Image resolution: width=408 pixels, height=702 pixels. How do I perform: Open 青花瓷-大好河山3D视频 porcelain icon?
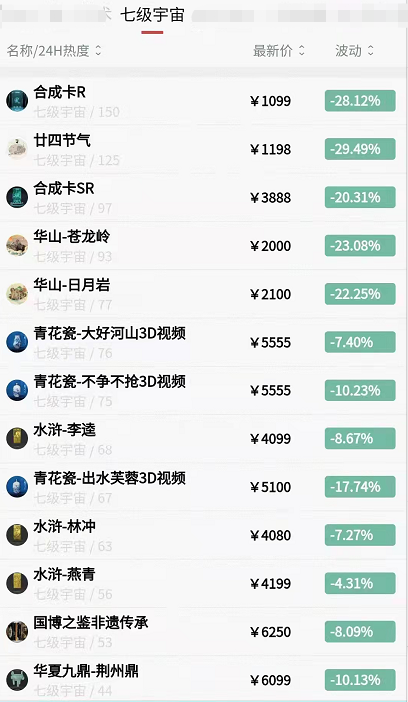pyautogui.click(x=17, y=342)
